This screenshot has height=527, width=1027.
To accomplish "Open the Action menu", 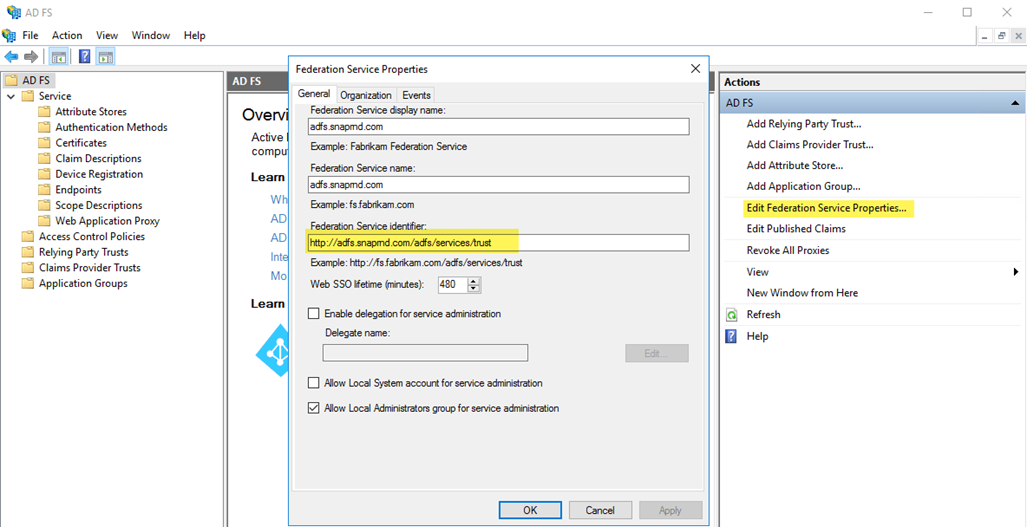I will [67, 35].
